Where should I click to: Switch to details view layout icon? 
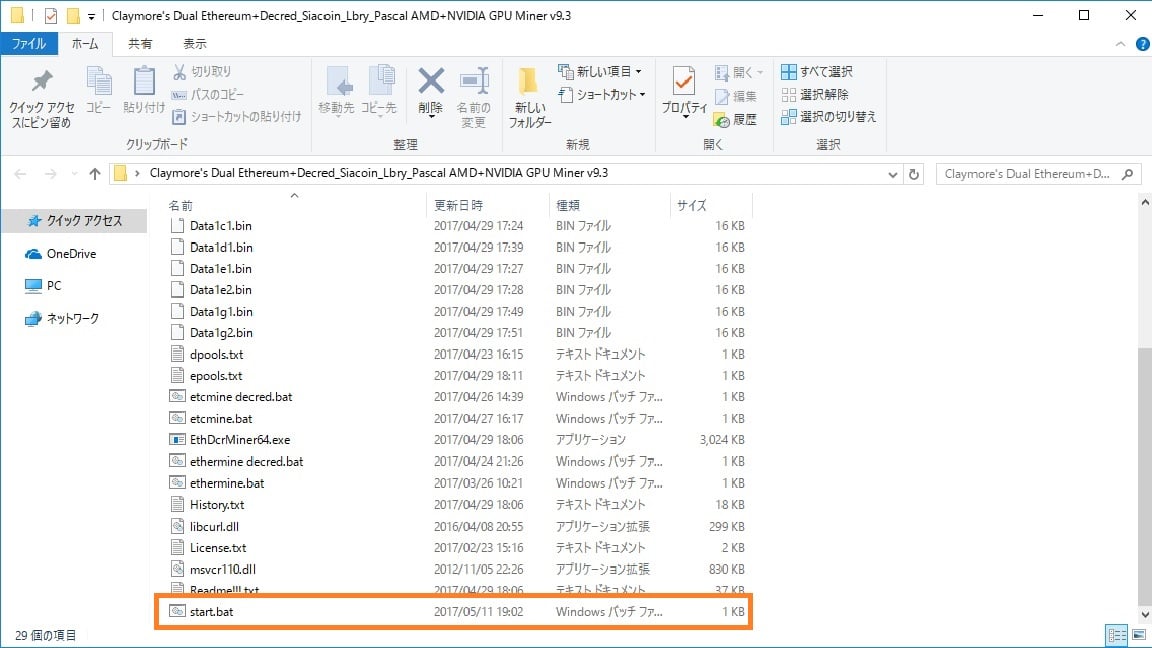(1117, 635)
